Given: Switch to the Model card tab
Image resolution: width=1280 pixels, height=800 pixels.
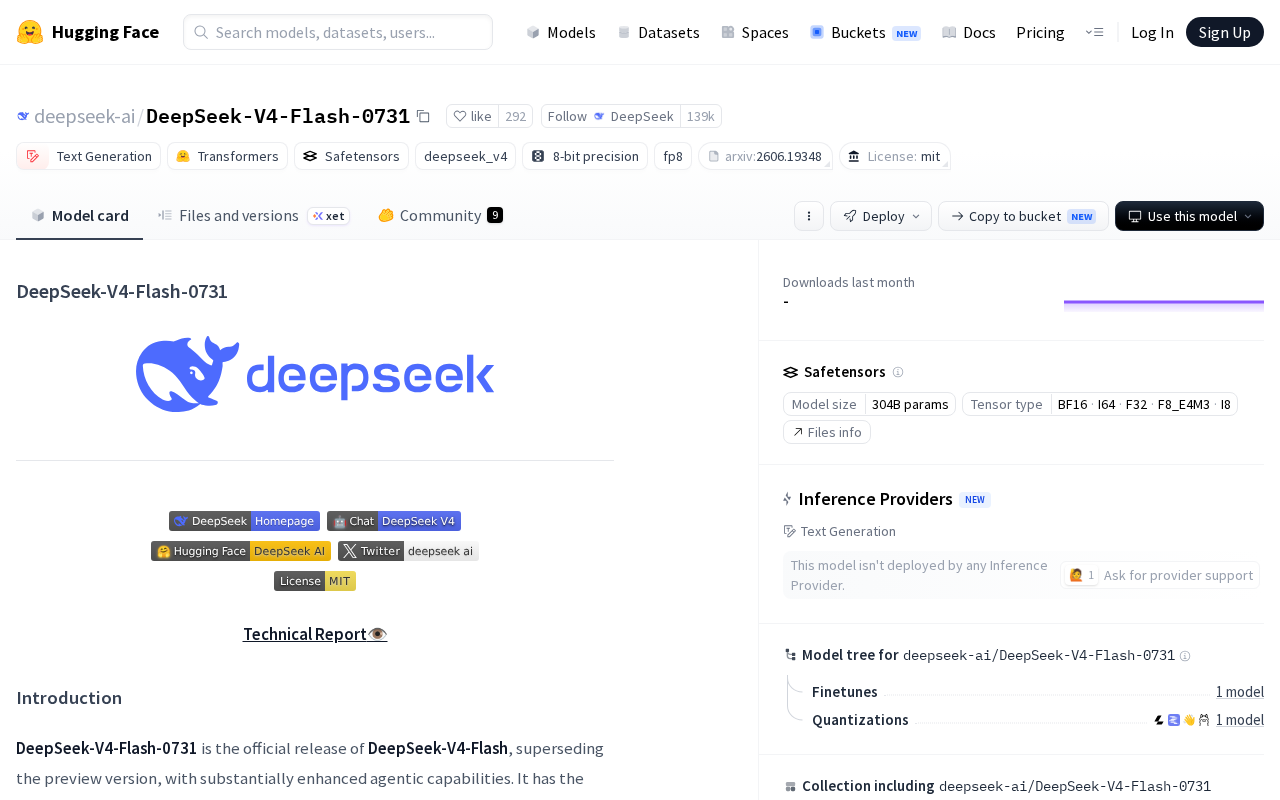Looking at the screenshot, I should coord(80,215).
